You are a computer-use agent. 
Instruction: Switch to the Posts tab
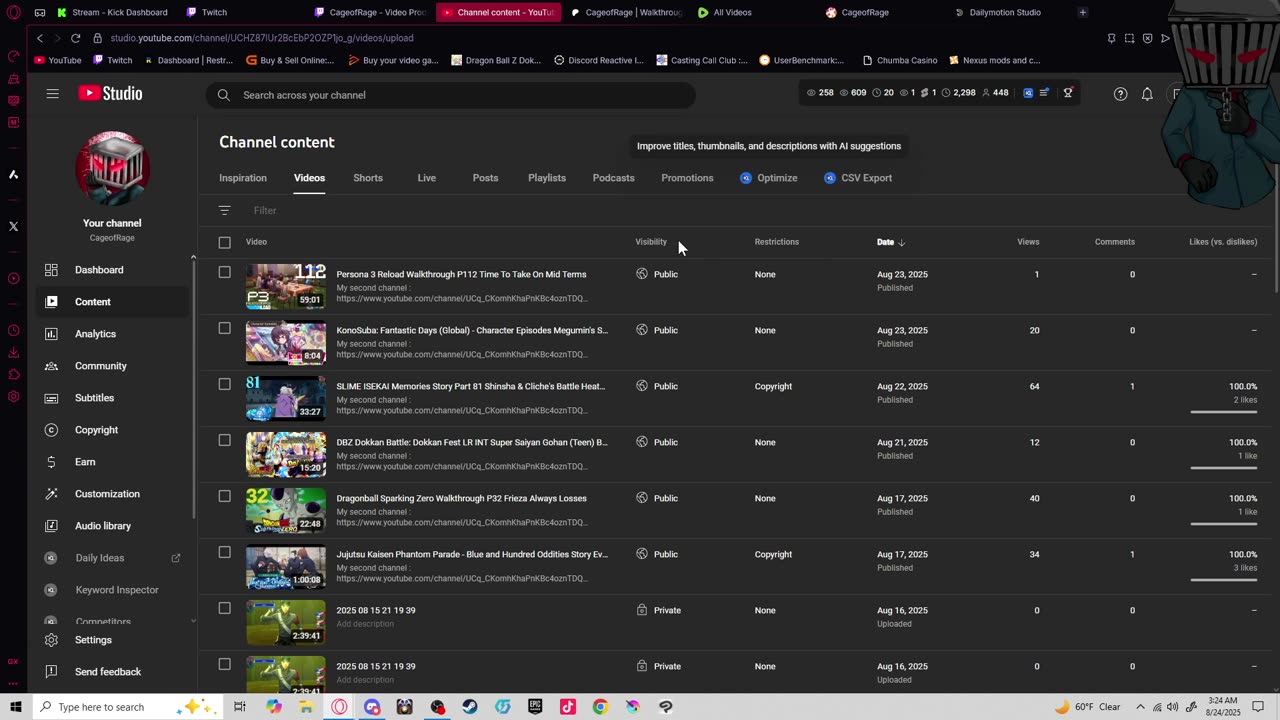485,178
